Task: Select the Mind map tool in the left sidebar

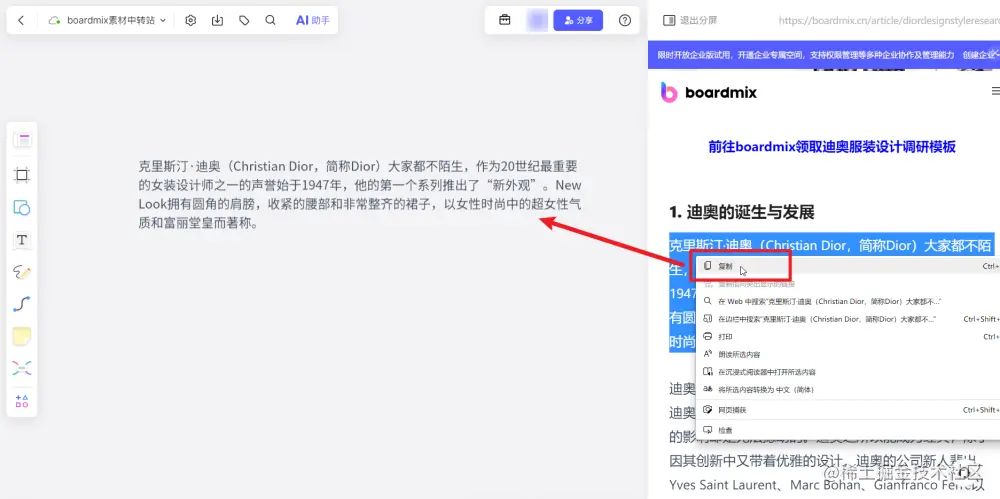Action: pos(22,368)
